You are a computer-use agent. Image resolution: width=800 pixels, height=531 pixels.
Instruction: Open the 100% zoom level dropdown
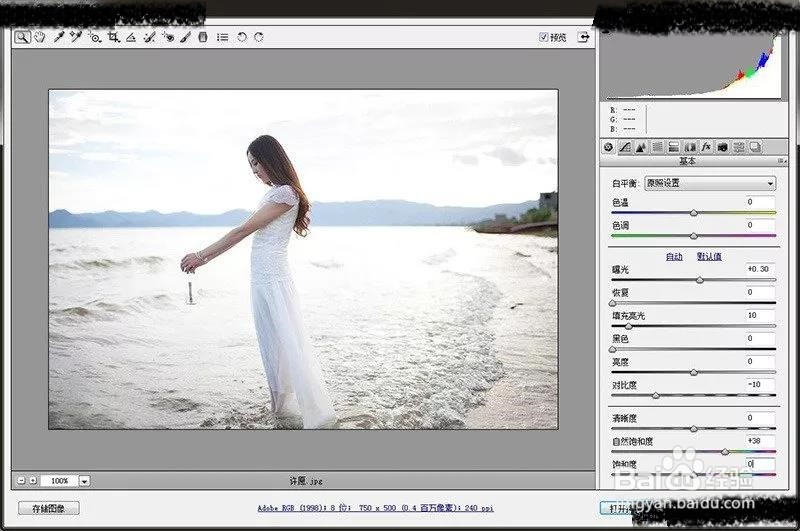pos(85,481)
